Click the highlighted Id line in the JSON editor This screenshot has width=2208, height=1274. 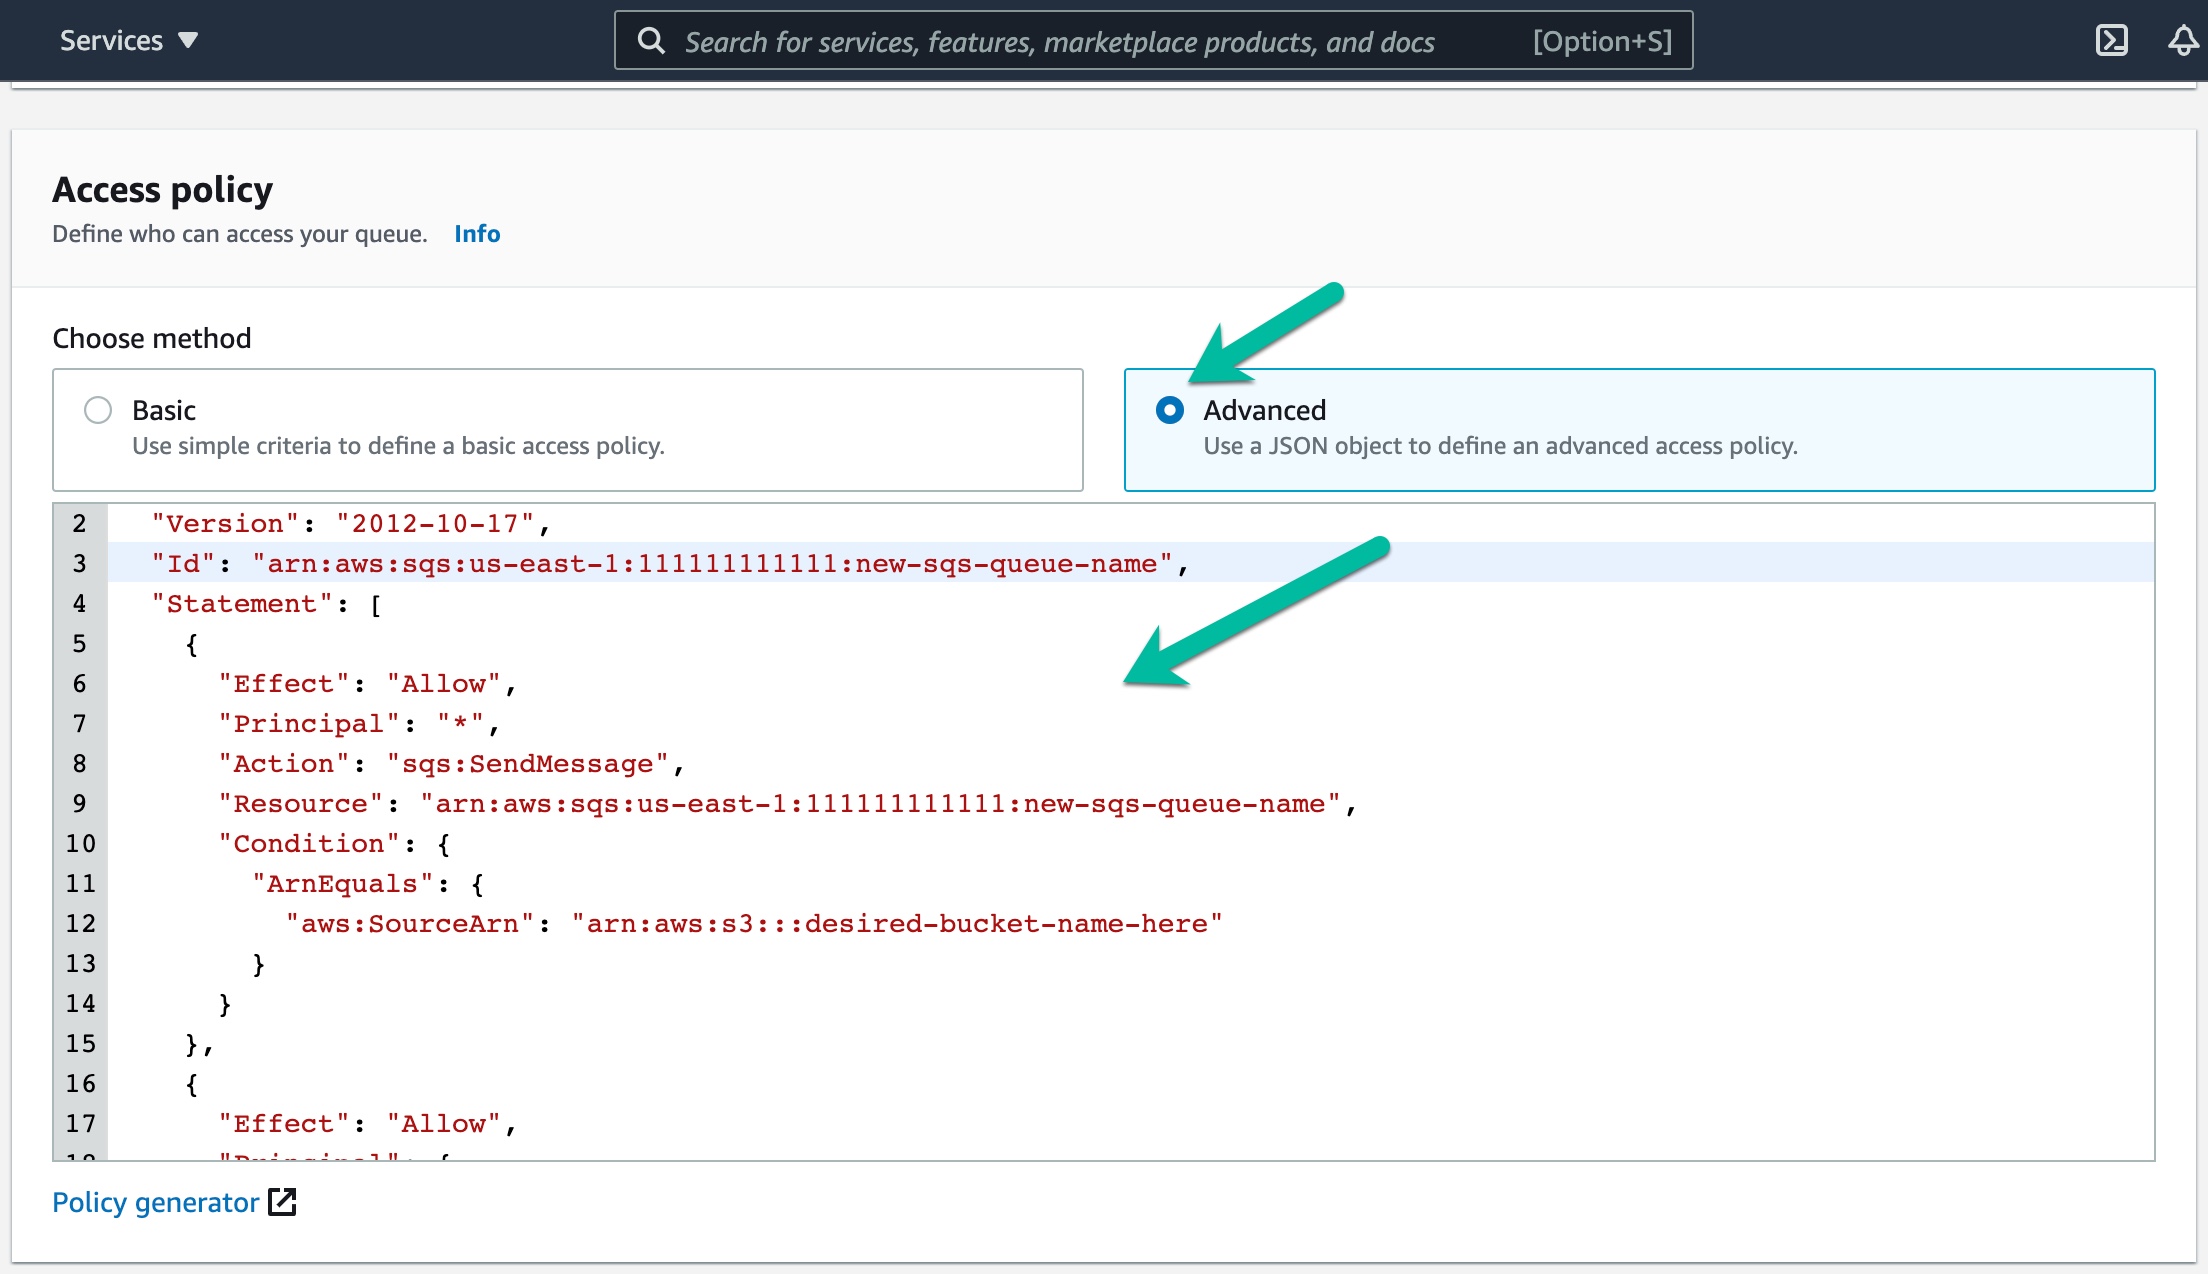click(x=670, y=563)
